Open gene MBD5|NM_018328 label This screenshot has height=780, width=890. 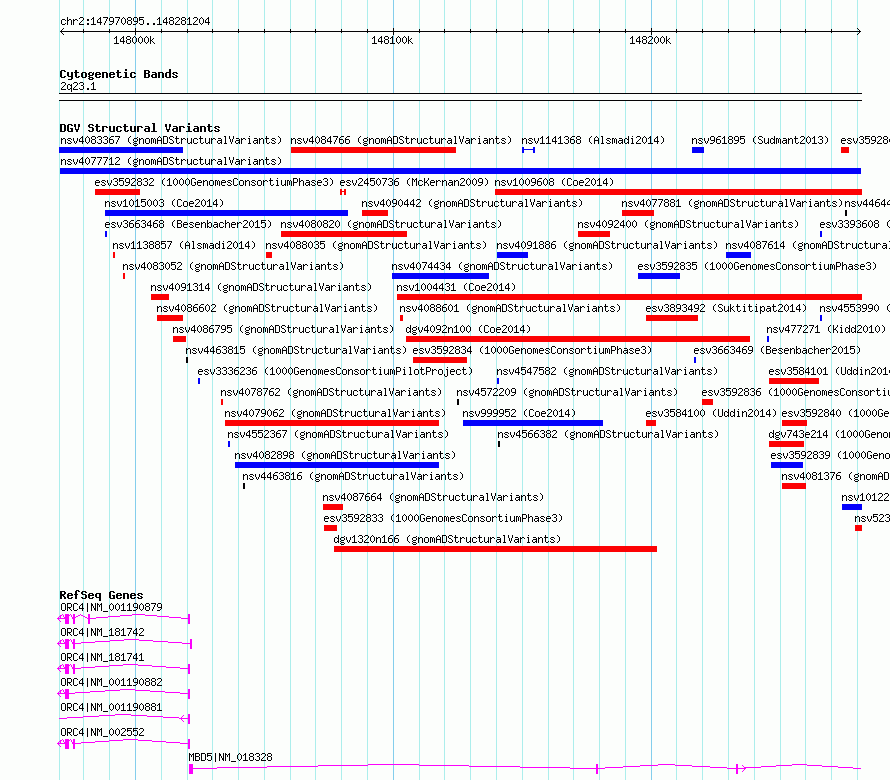pyautogui.click(x=230, y=757)
